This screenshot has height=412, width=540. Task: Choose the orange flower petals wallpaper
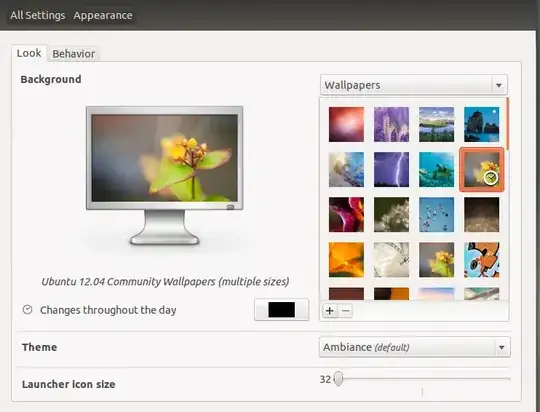[x=346, y=260]
